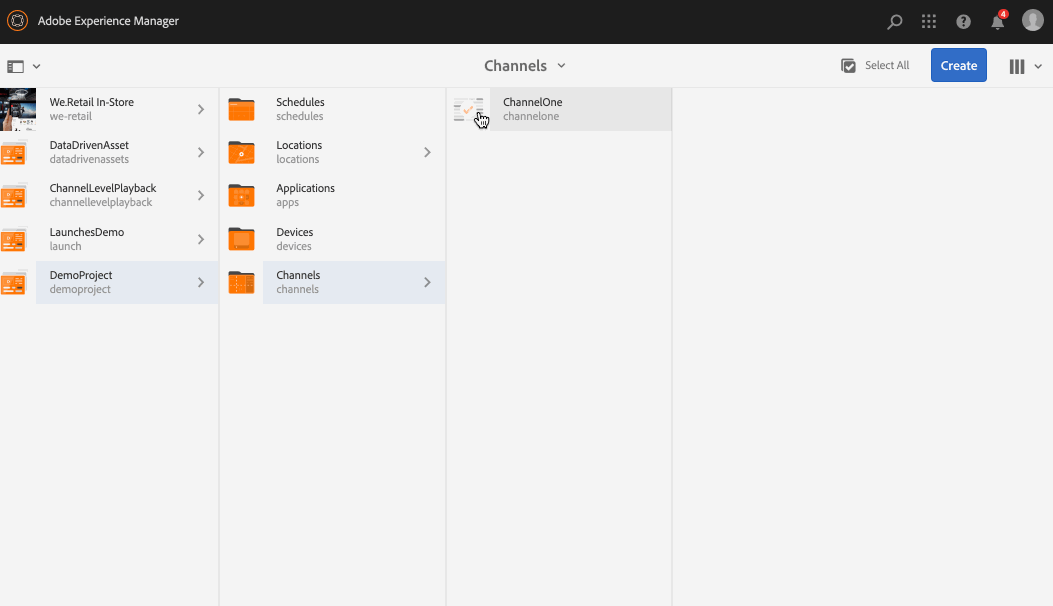Expand the DemoProject chevron

(200, 282)
